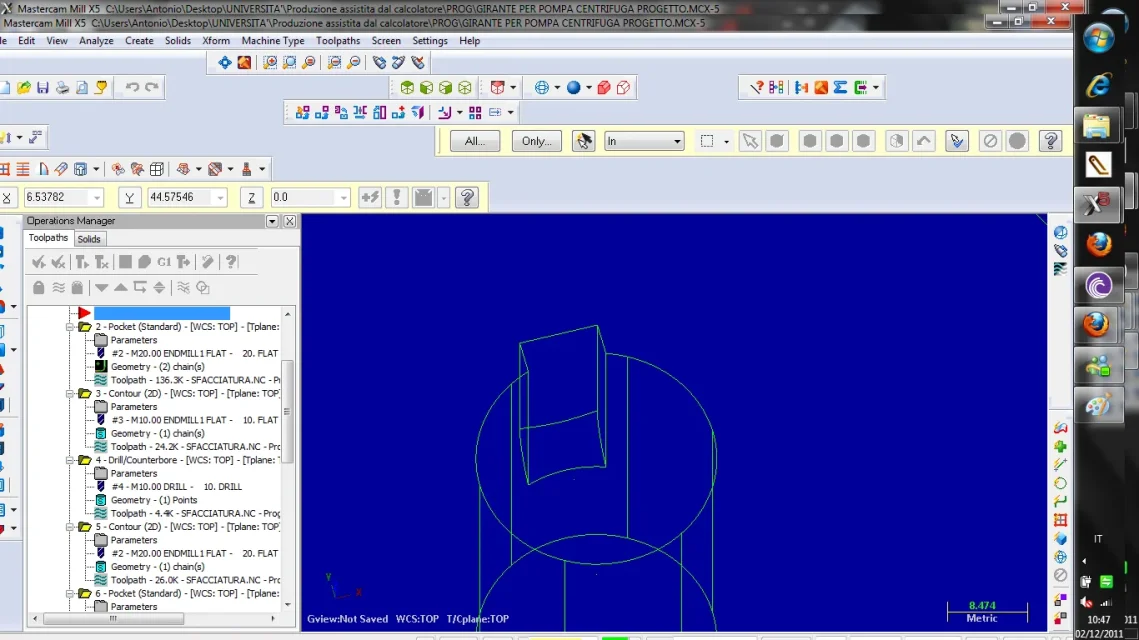Redo the last undone action
1139x640 pixels.
(152, 87)
